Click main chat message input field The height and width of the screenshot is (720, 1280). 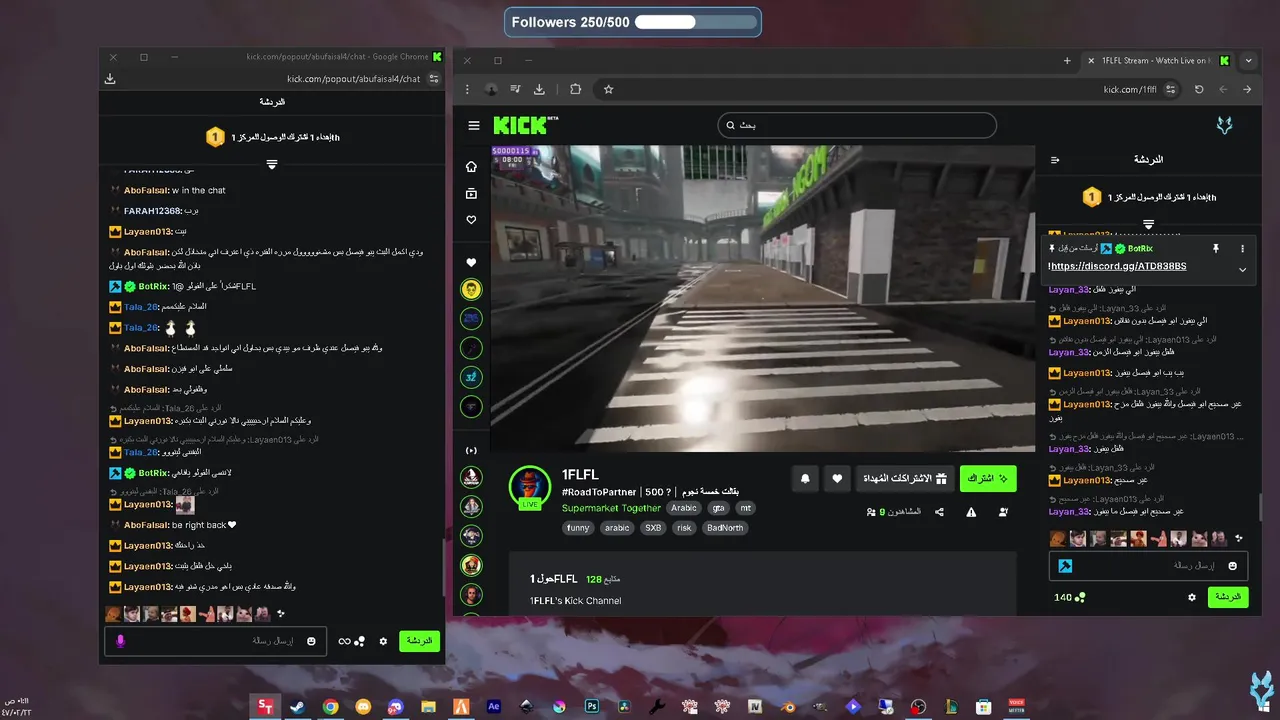coord(1150,566)
